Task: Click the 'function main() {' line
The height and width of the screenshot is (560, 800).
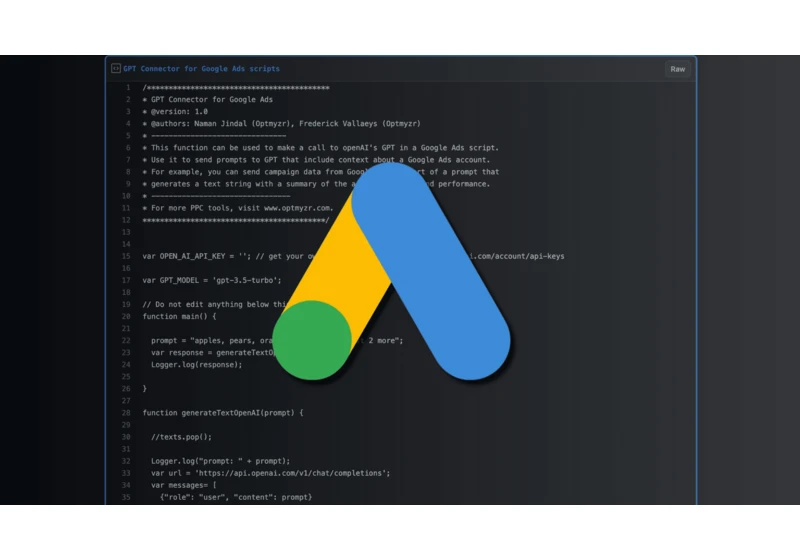Action: click(x=179, y=317)
